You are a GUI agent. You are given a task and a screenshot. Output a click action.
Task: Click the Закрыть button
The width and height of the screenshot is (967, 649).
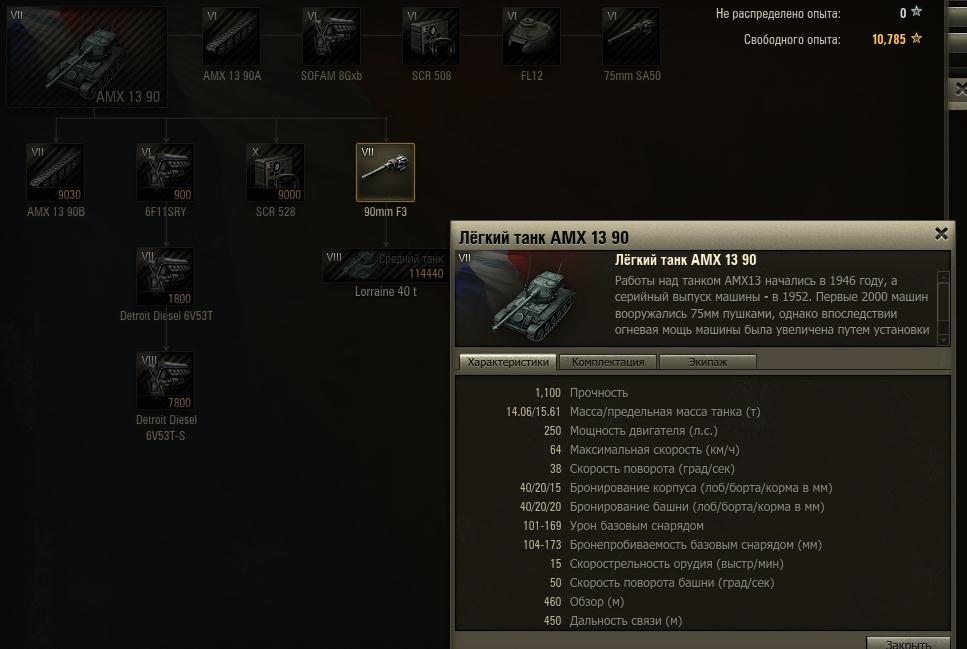click(908, 643)
